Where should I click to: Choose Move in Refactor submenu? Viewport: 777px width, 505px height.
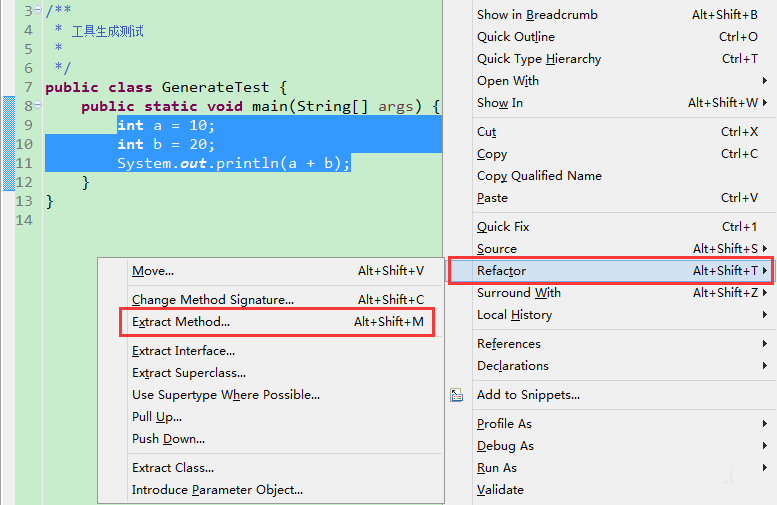tap(278, 271)
